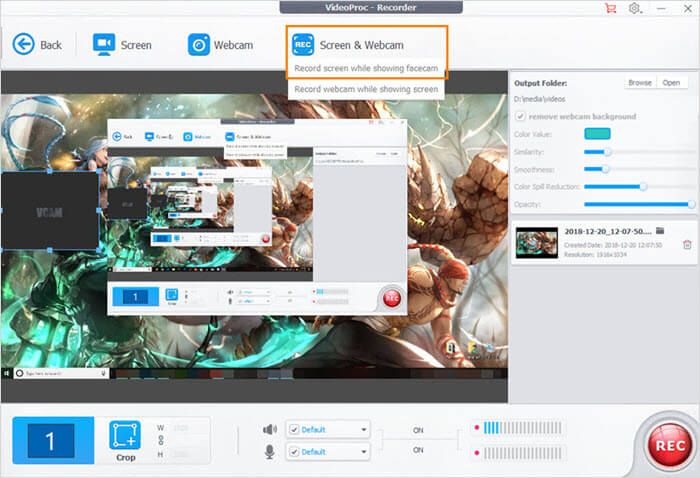Image resolution: width=700 pixels, height=478 pixels.
Task: Click the Open output folder button
Action: [x=671, y=83]
